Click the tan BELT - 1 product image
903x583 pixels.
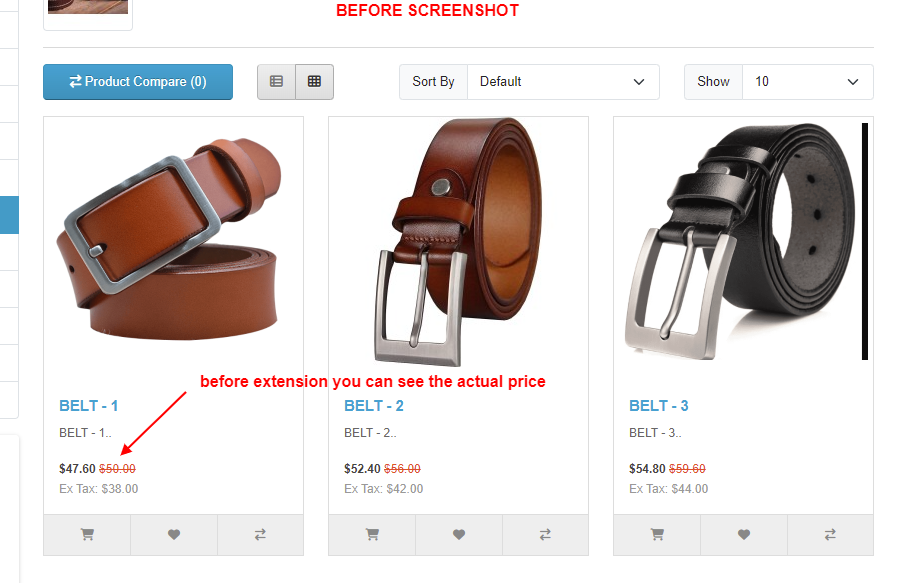pyautogui.click(x=169, y=239)
